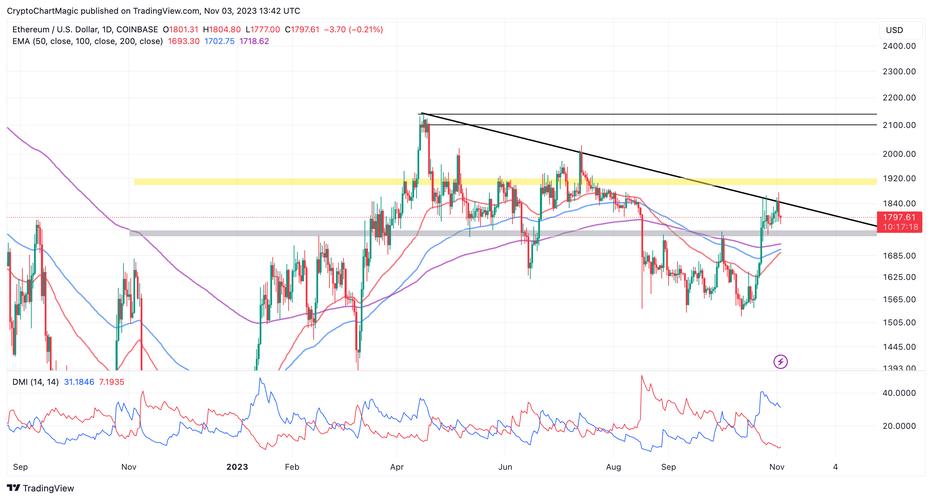
Task: Click the 40.0000 DMI axis label
Action: pyautogui.click(x=899, y=393)
